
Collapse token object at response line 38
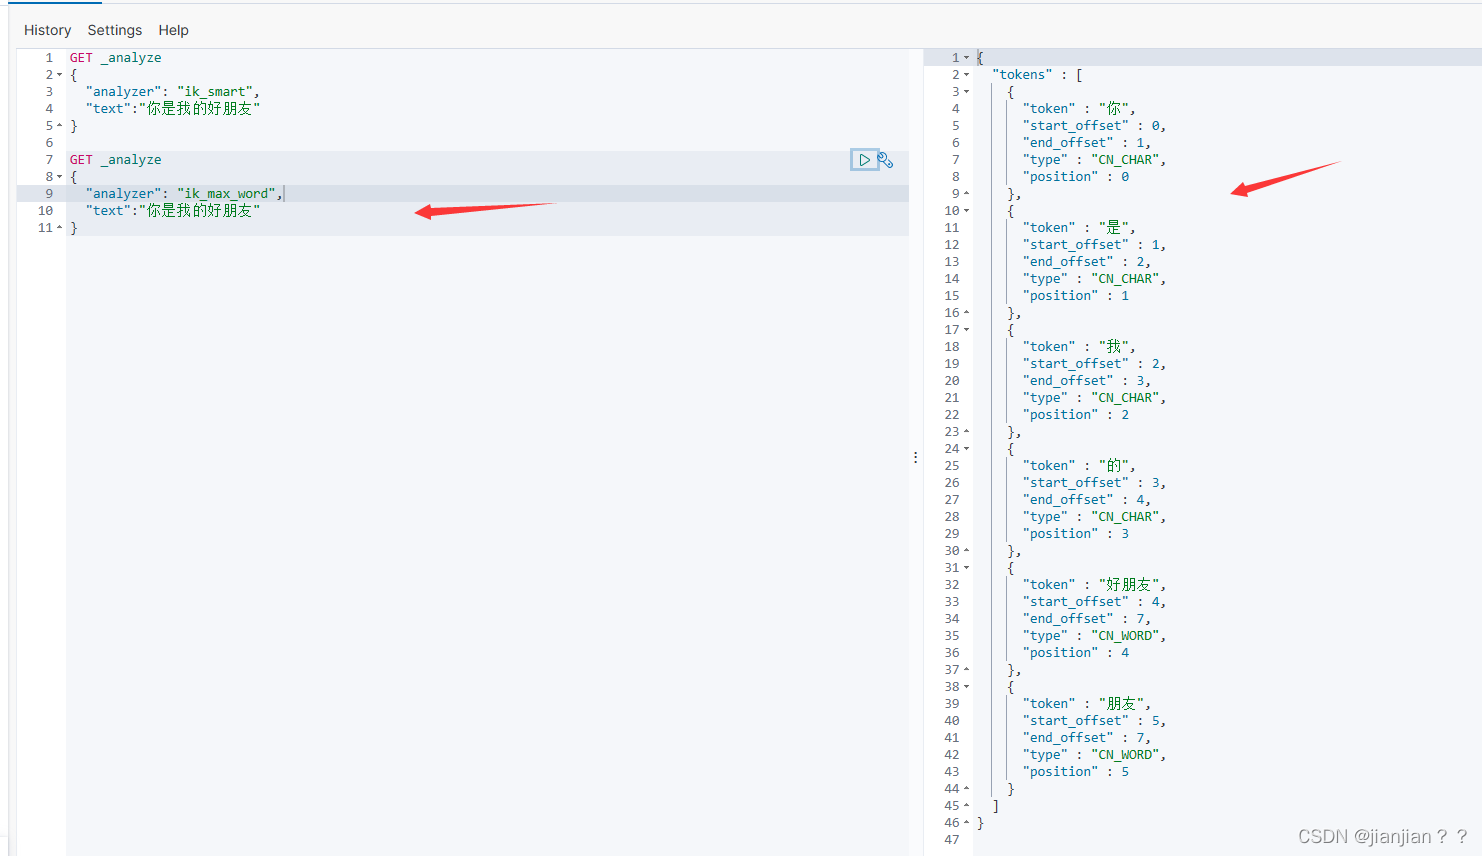click(x=966, y=687)
